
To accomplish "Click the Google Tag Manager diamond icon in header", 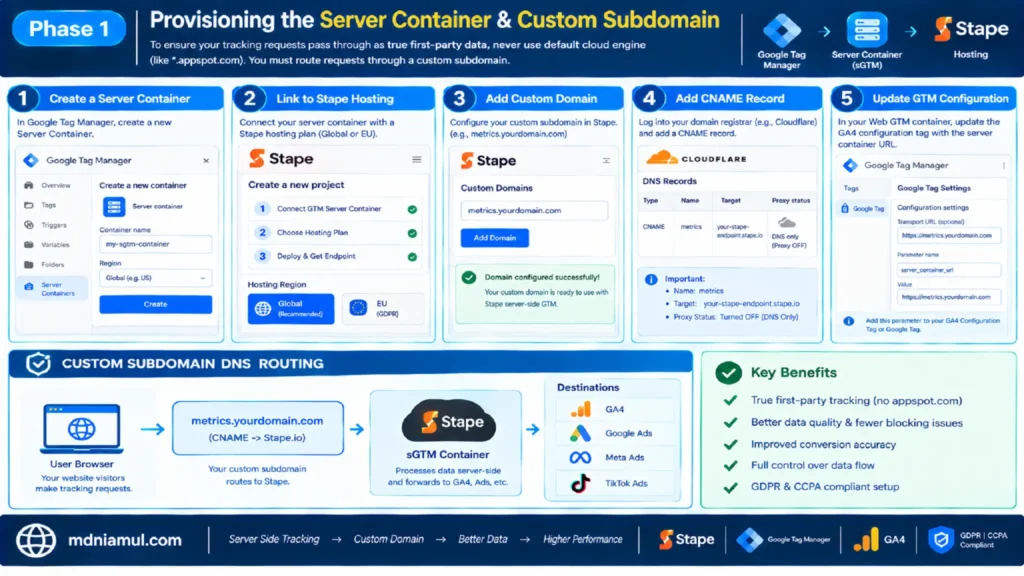I will pyautogui.click(x=782, y=29).
